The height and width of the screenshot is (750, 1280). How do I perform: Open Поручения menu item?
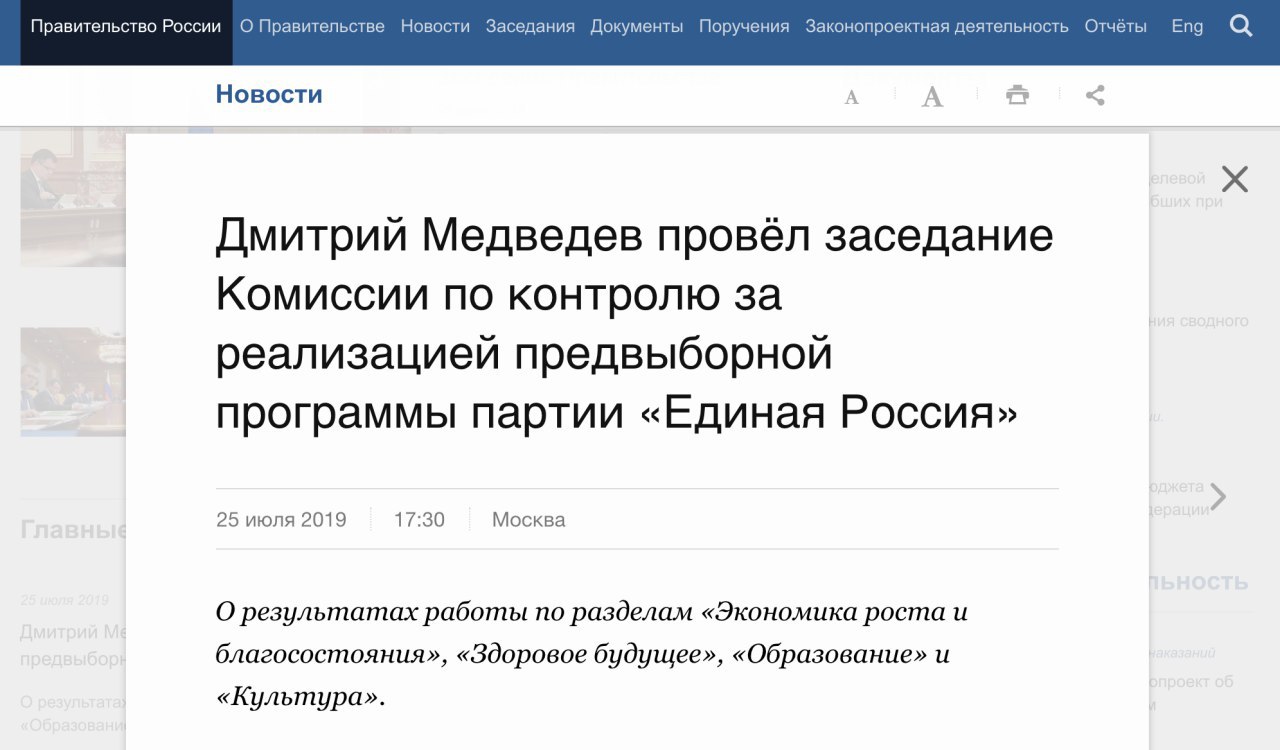[x=744, y=27]
